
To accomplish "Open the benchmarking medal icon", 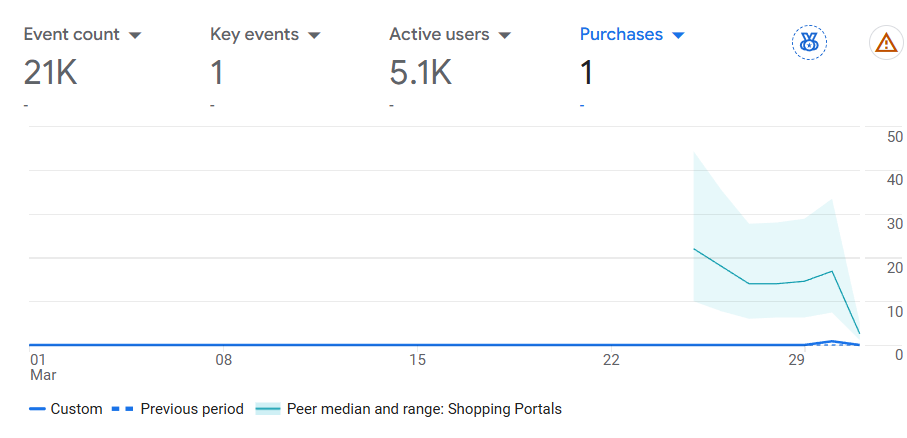I will click(x=809, y=42).
